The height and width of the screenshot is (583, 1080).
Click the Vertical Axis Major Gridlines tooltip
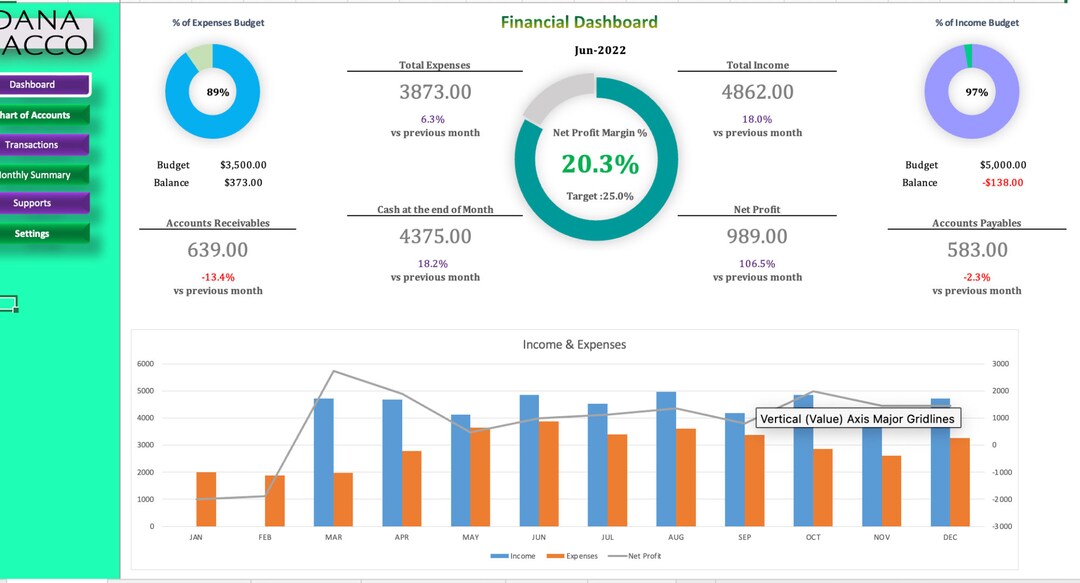[x=857, y=419]
